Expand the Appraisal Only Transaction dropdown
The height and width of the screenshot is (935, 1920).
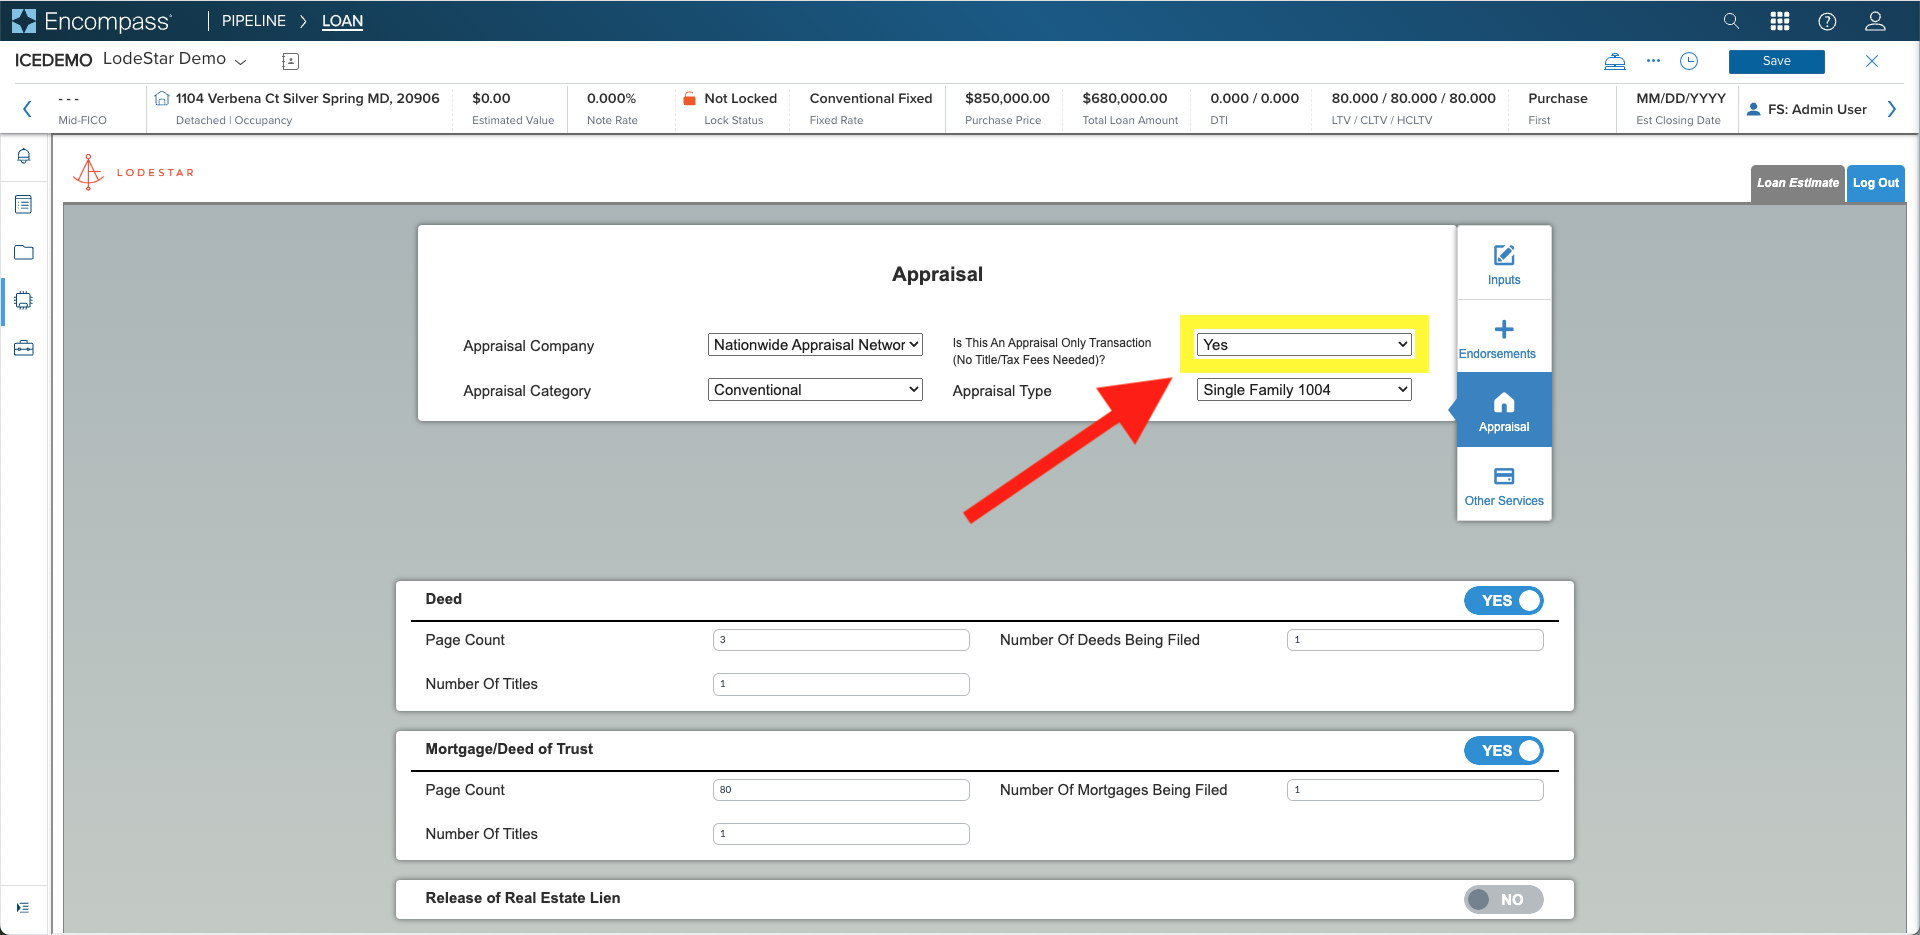point(1304,345)
